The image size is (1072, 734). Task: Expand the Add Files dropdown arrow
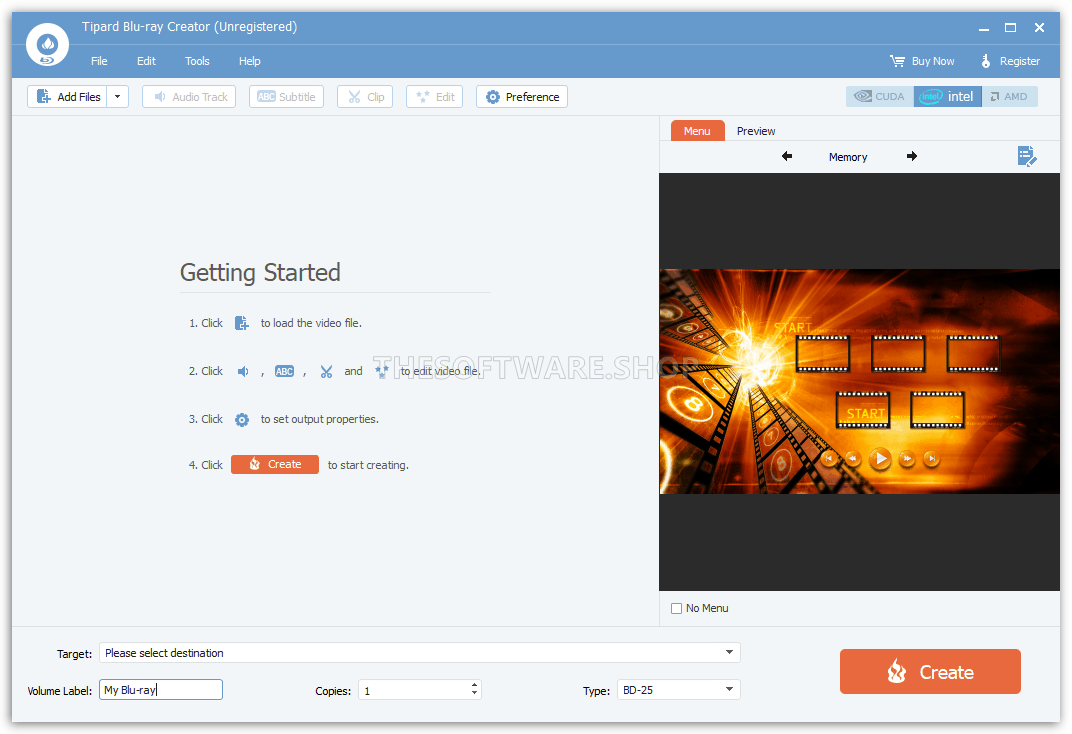click(118, 97)
